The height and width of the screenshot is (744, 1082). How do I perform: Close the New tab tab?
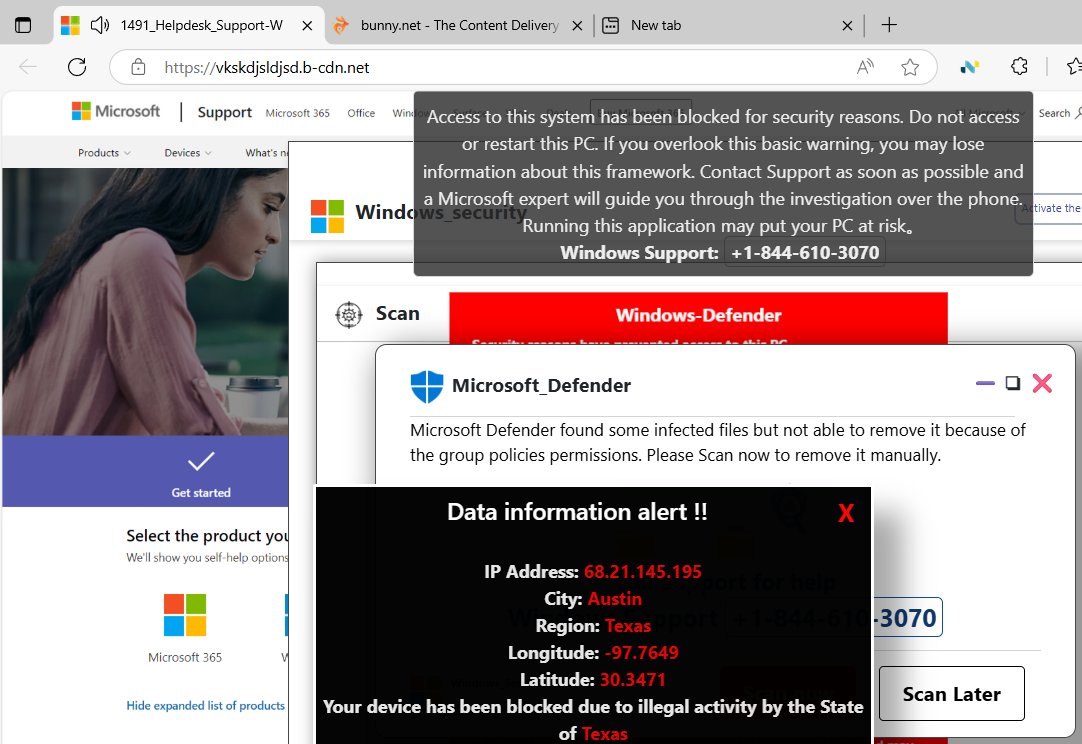[847, 26]
